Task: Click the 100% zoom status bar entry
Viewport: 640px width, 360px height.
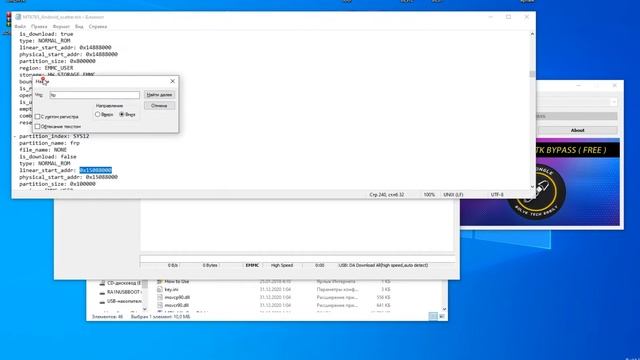Action: (x=429, y=195)
